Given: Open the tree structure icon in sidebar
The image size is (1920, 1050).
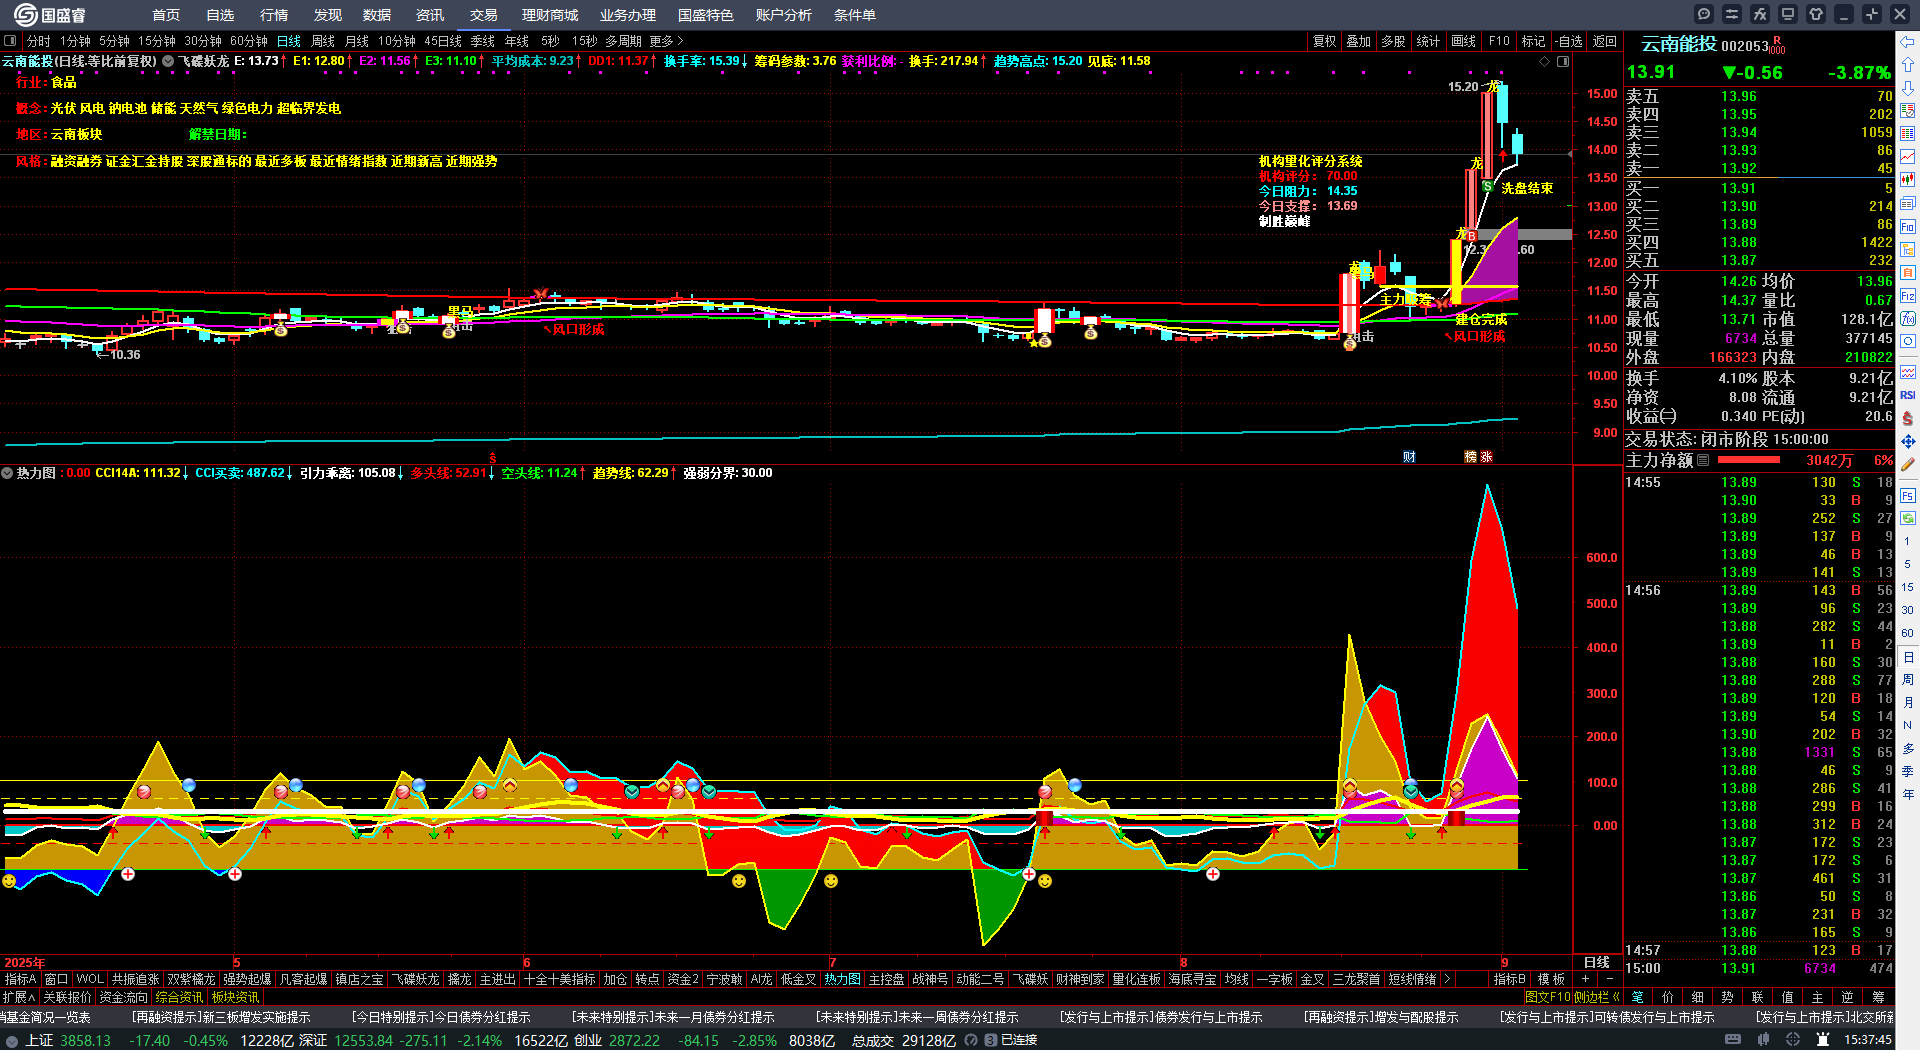Looking at the screenshot, I should click(x=1908, y=249).
